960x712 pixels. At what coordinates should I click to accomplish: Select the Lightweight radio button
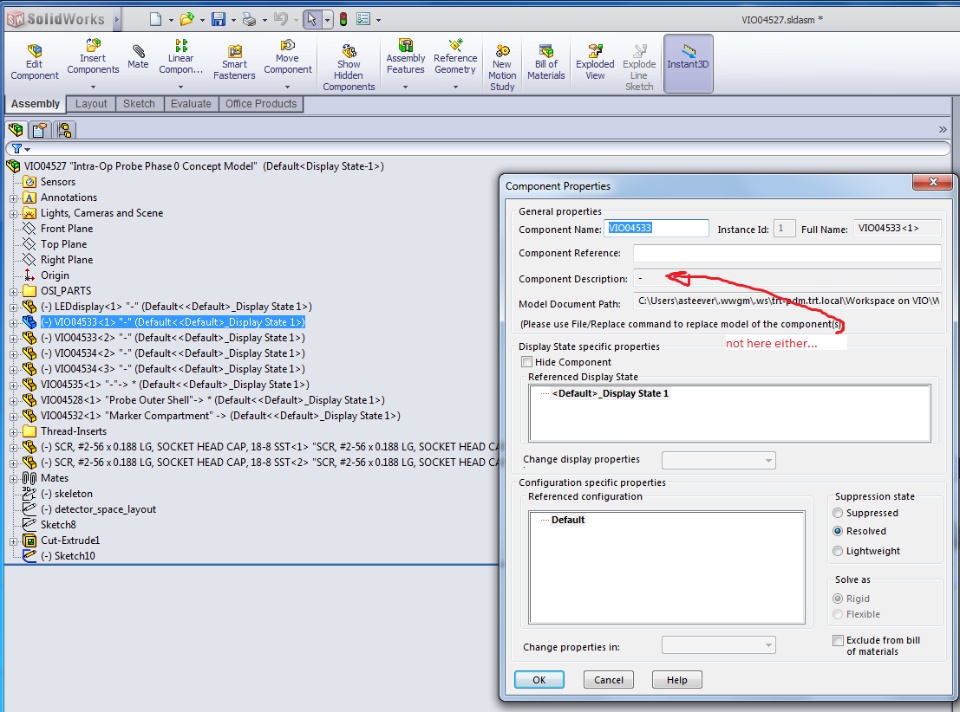coord(838,551)
